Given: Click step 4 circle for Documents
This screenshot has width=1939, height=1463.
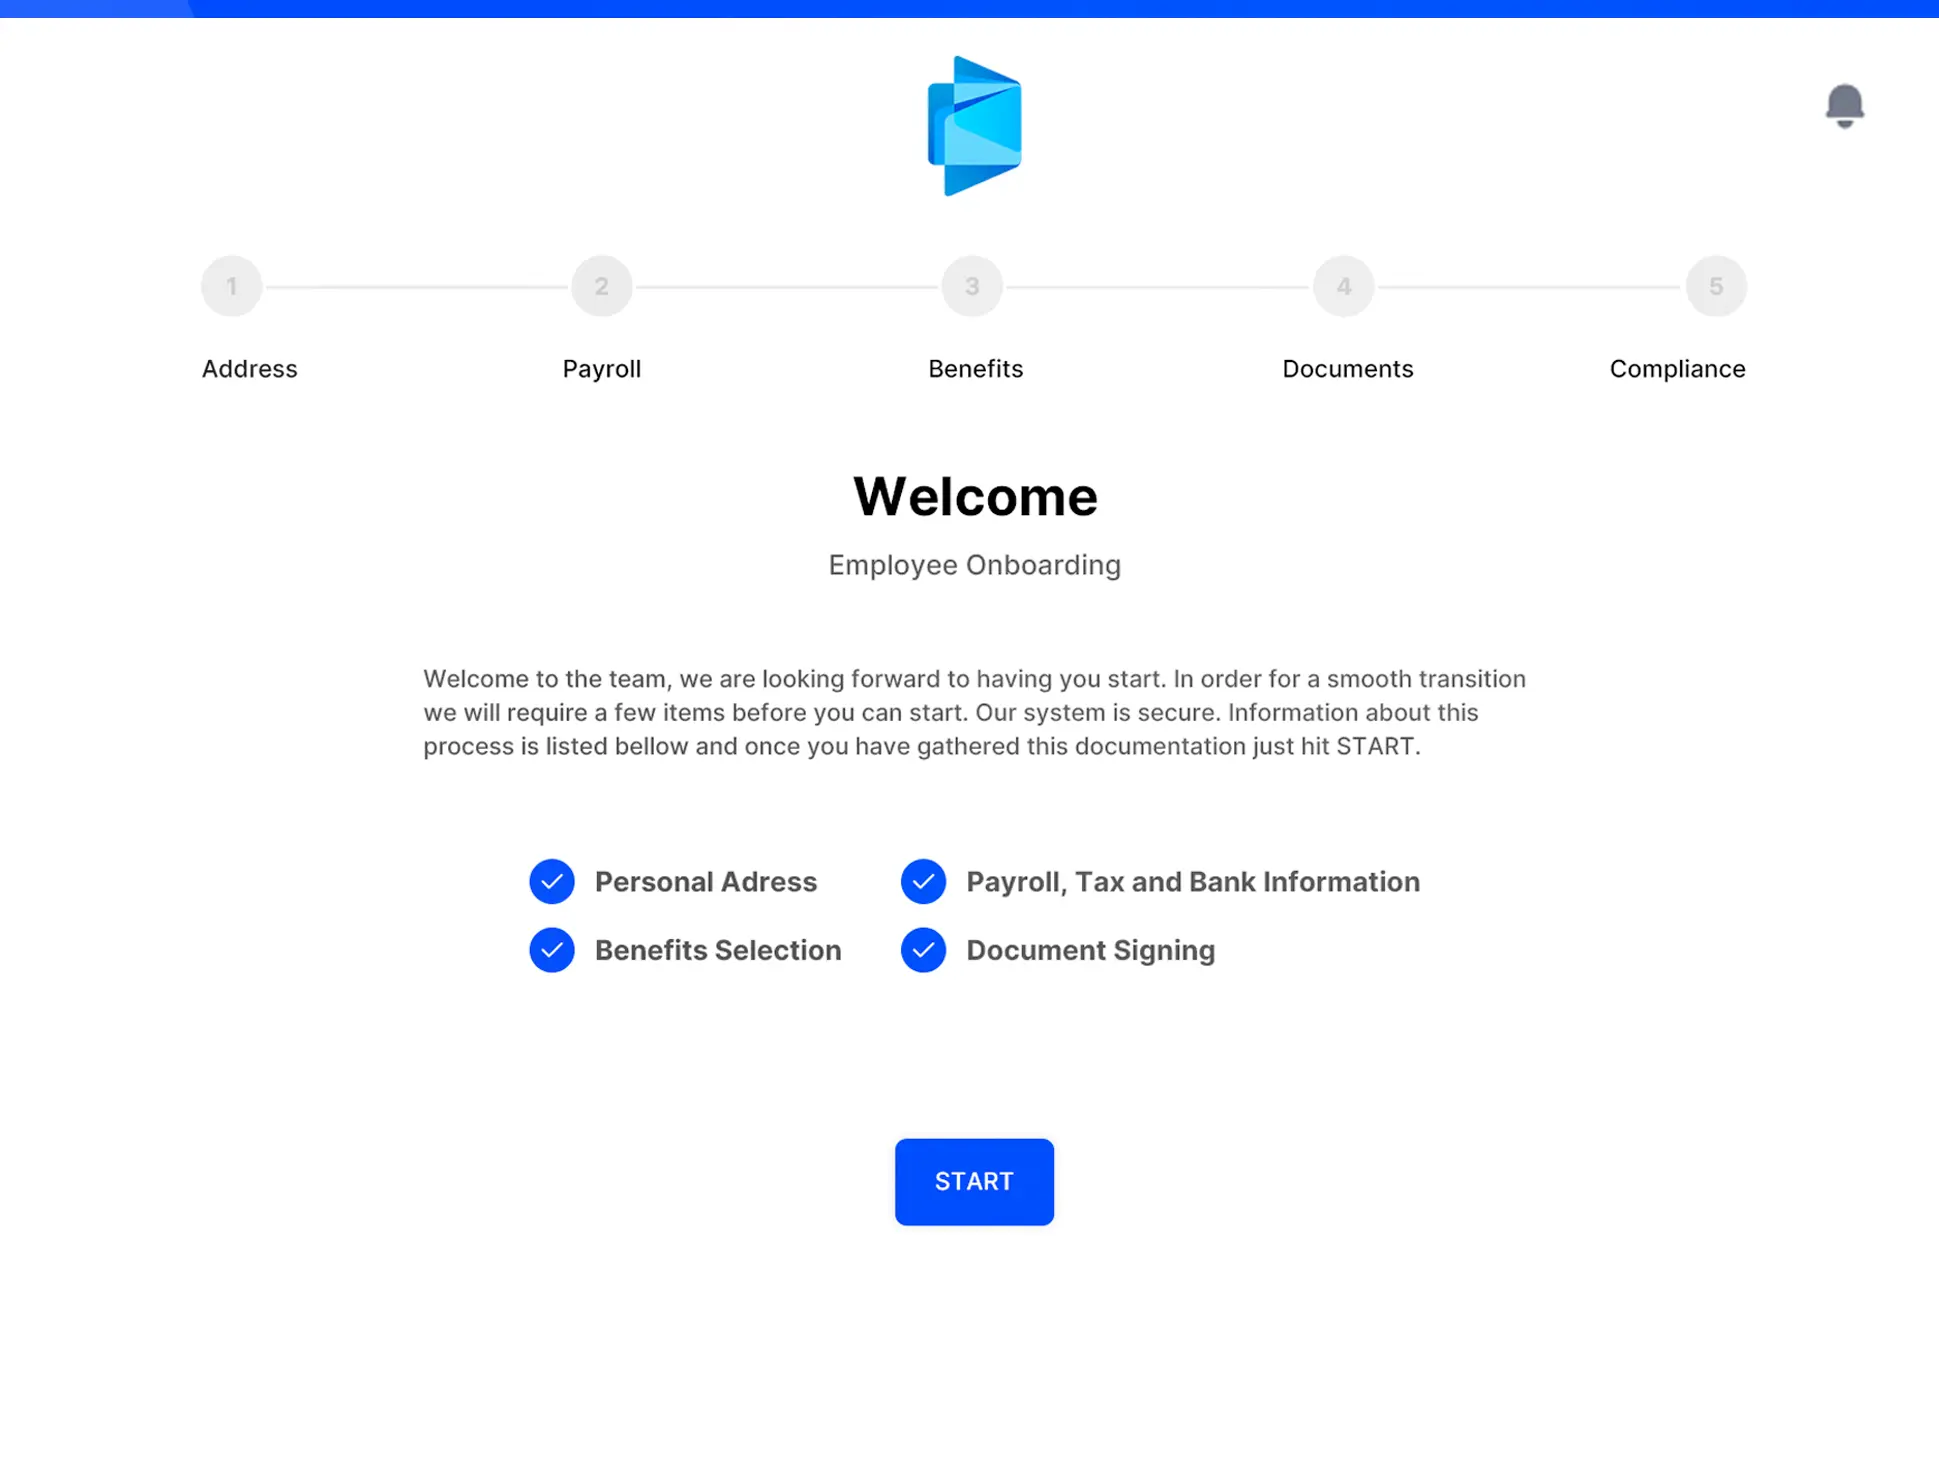Looking at the screenshot, I should tap(1343, 286).
